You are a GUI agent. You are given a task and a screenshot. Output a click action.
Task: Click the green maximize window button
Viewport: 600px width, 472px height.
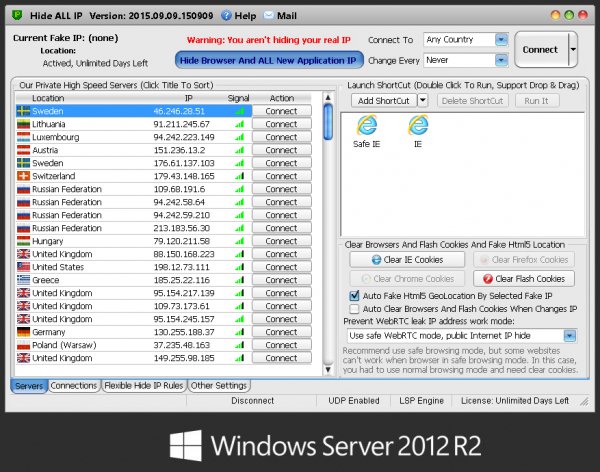click(x=569, y=15)
